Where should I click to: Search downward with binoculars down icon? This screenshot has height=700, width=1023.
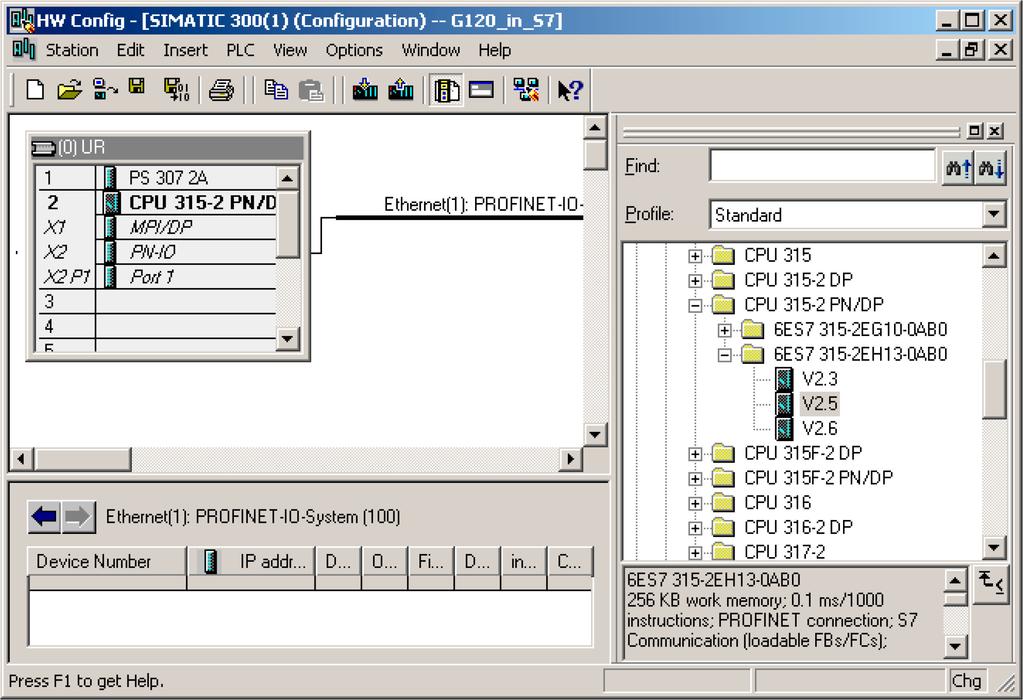coord(991,168)
